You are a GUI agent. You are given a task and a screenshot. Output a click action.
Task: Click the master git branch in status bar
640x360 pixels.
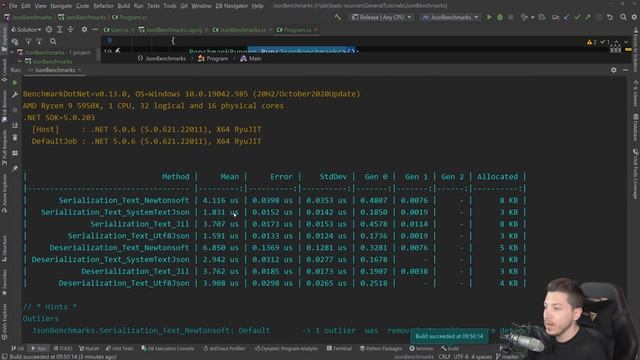coord(507,357)
